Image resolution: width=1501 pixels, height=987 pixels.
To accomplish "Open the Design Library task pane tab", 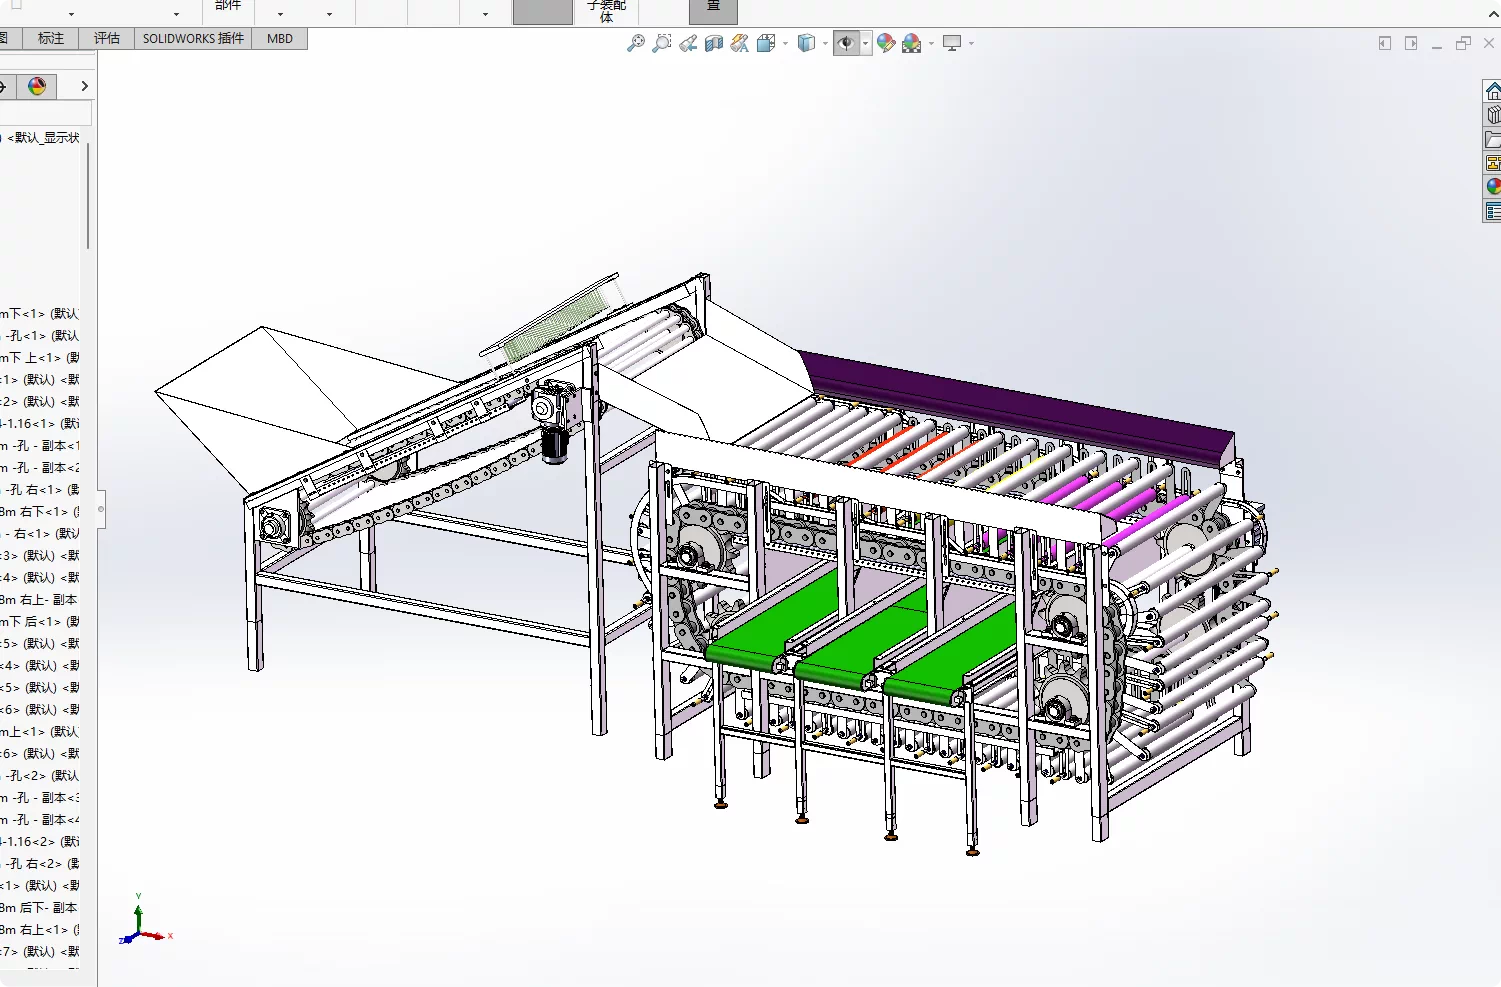I will point(1492,115).
